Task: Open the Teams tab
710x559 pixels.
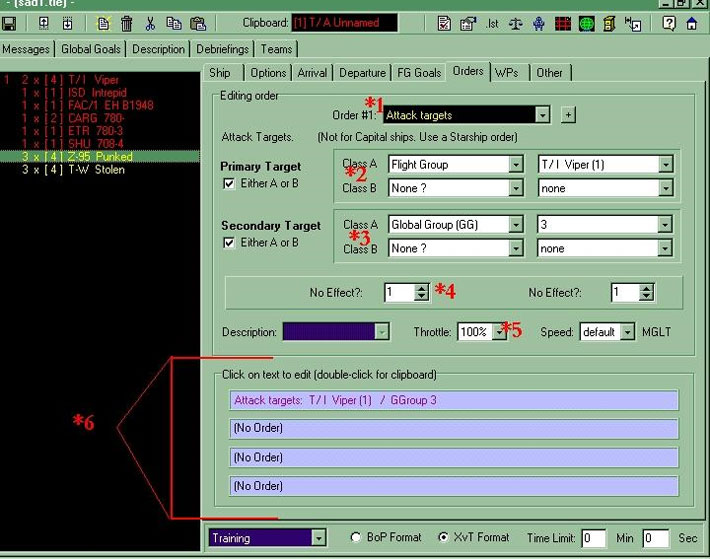Action: pos(276,49)
